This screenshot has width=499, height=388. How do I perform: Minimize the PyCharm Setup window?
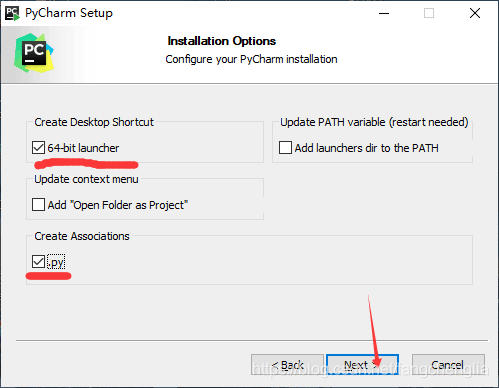click(x=384, y=13)
